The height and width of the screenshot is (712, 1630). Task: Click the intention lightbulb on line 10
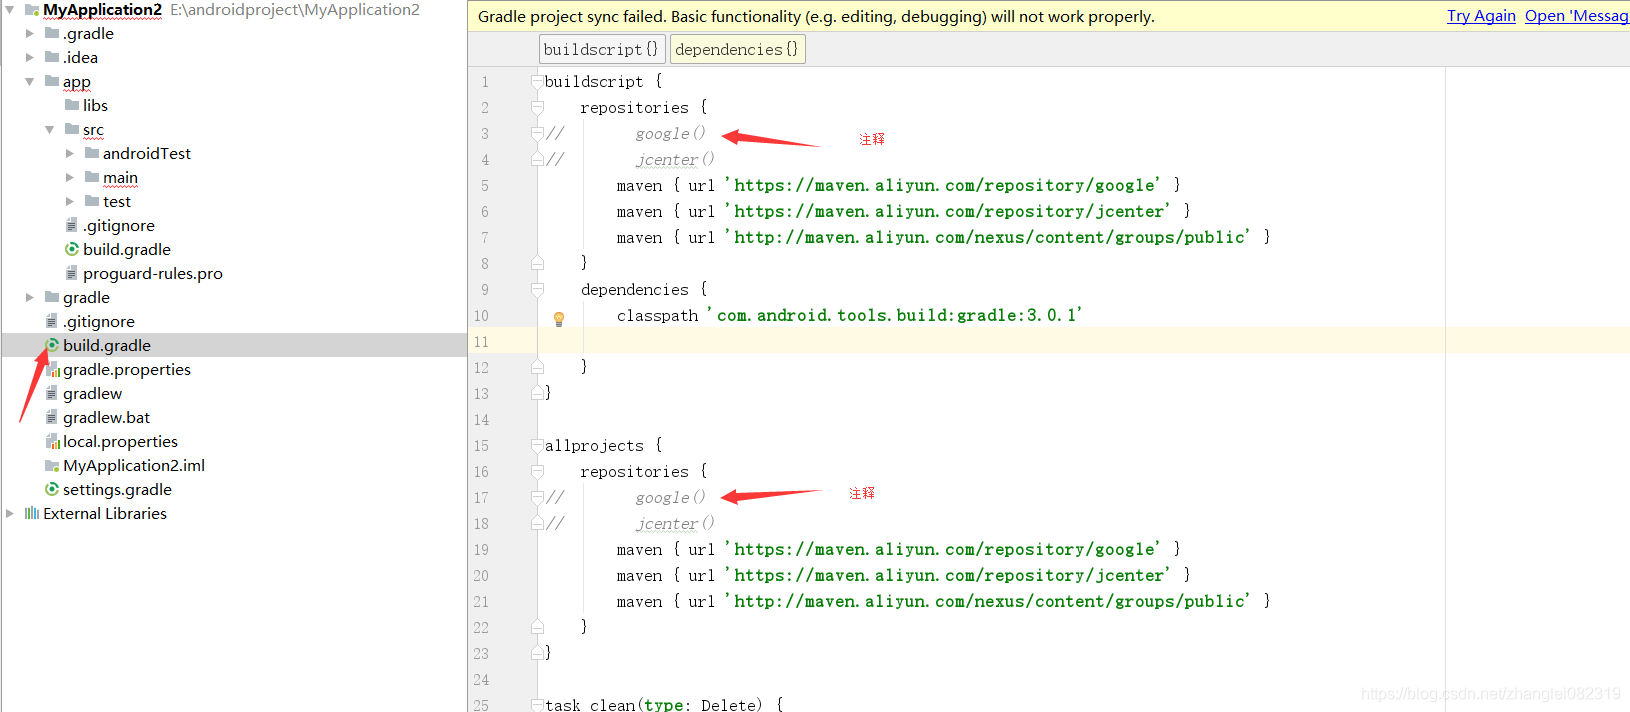click(x=559, y=319)
